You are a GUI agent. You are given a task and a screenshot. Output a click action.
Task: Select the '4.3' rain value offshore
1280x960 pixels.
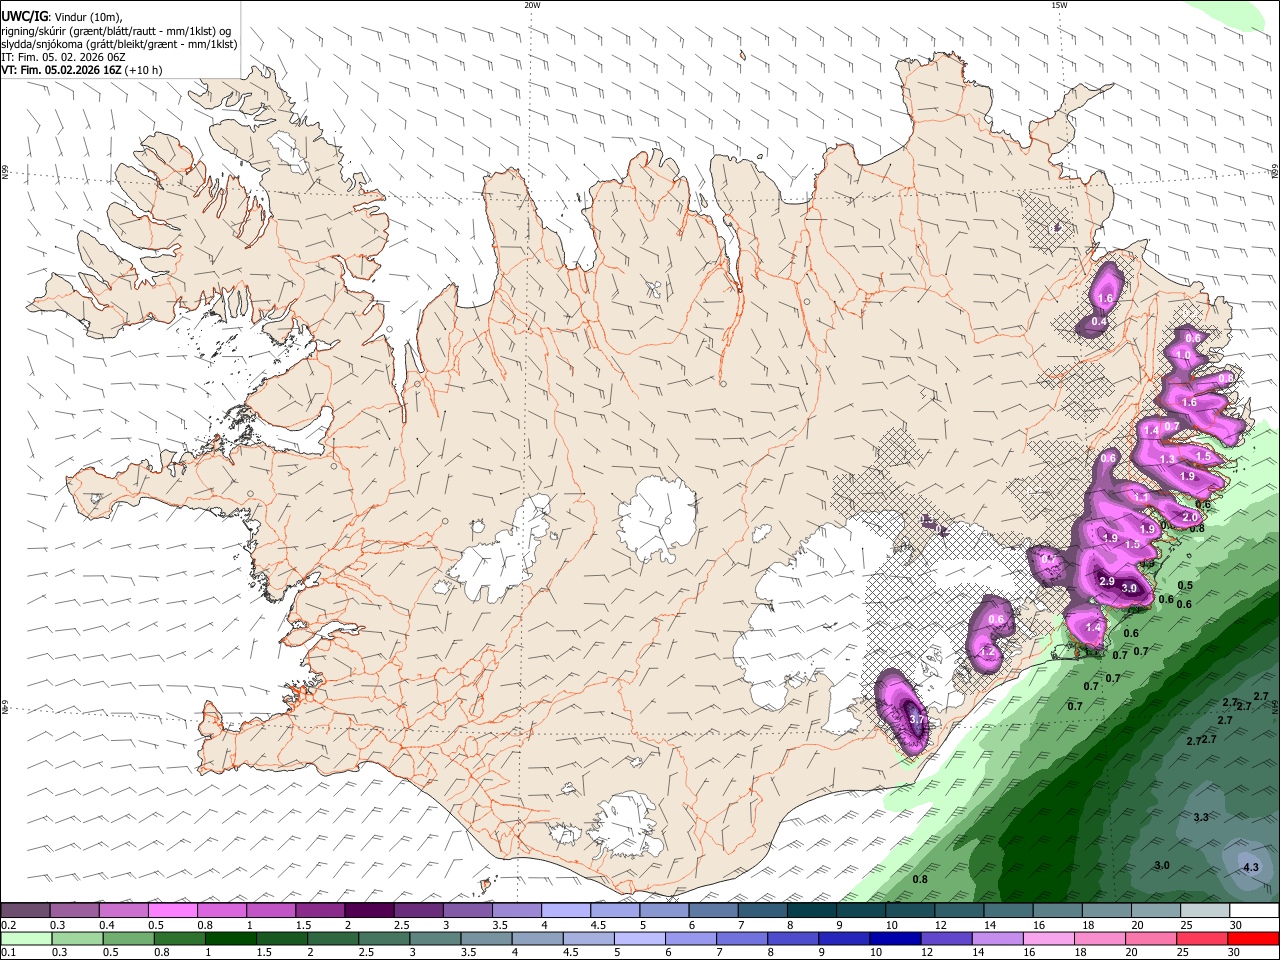click(1251, 867)
